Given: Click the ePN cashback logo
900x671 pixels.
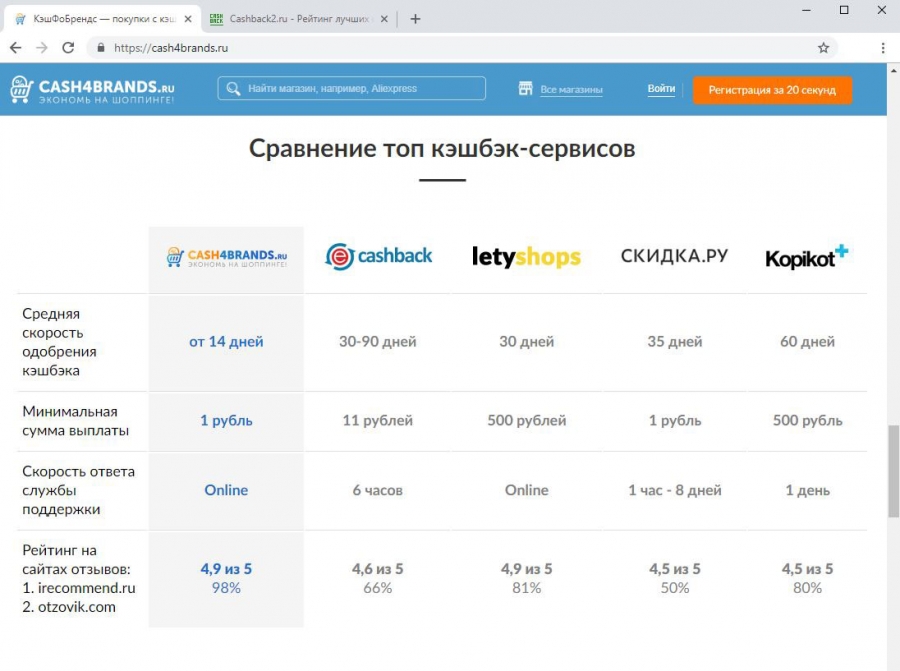Looking at the screenshot, I should click(378, 256).
